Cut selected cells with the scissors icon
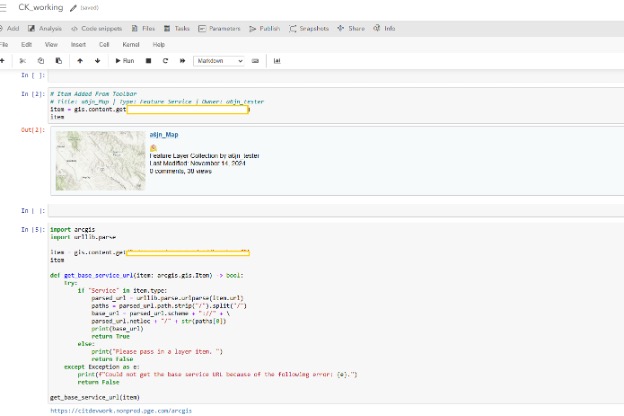 (23, 61)
